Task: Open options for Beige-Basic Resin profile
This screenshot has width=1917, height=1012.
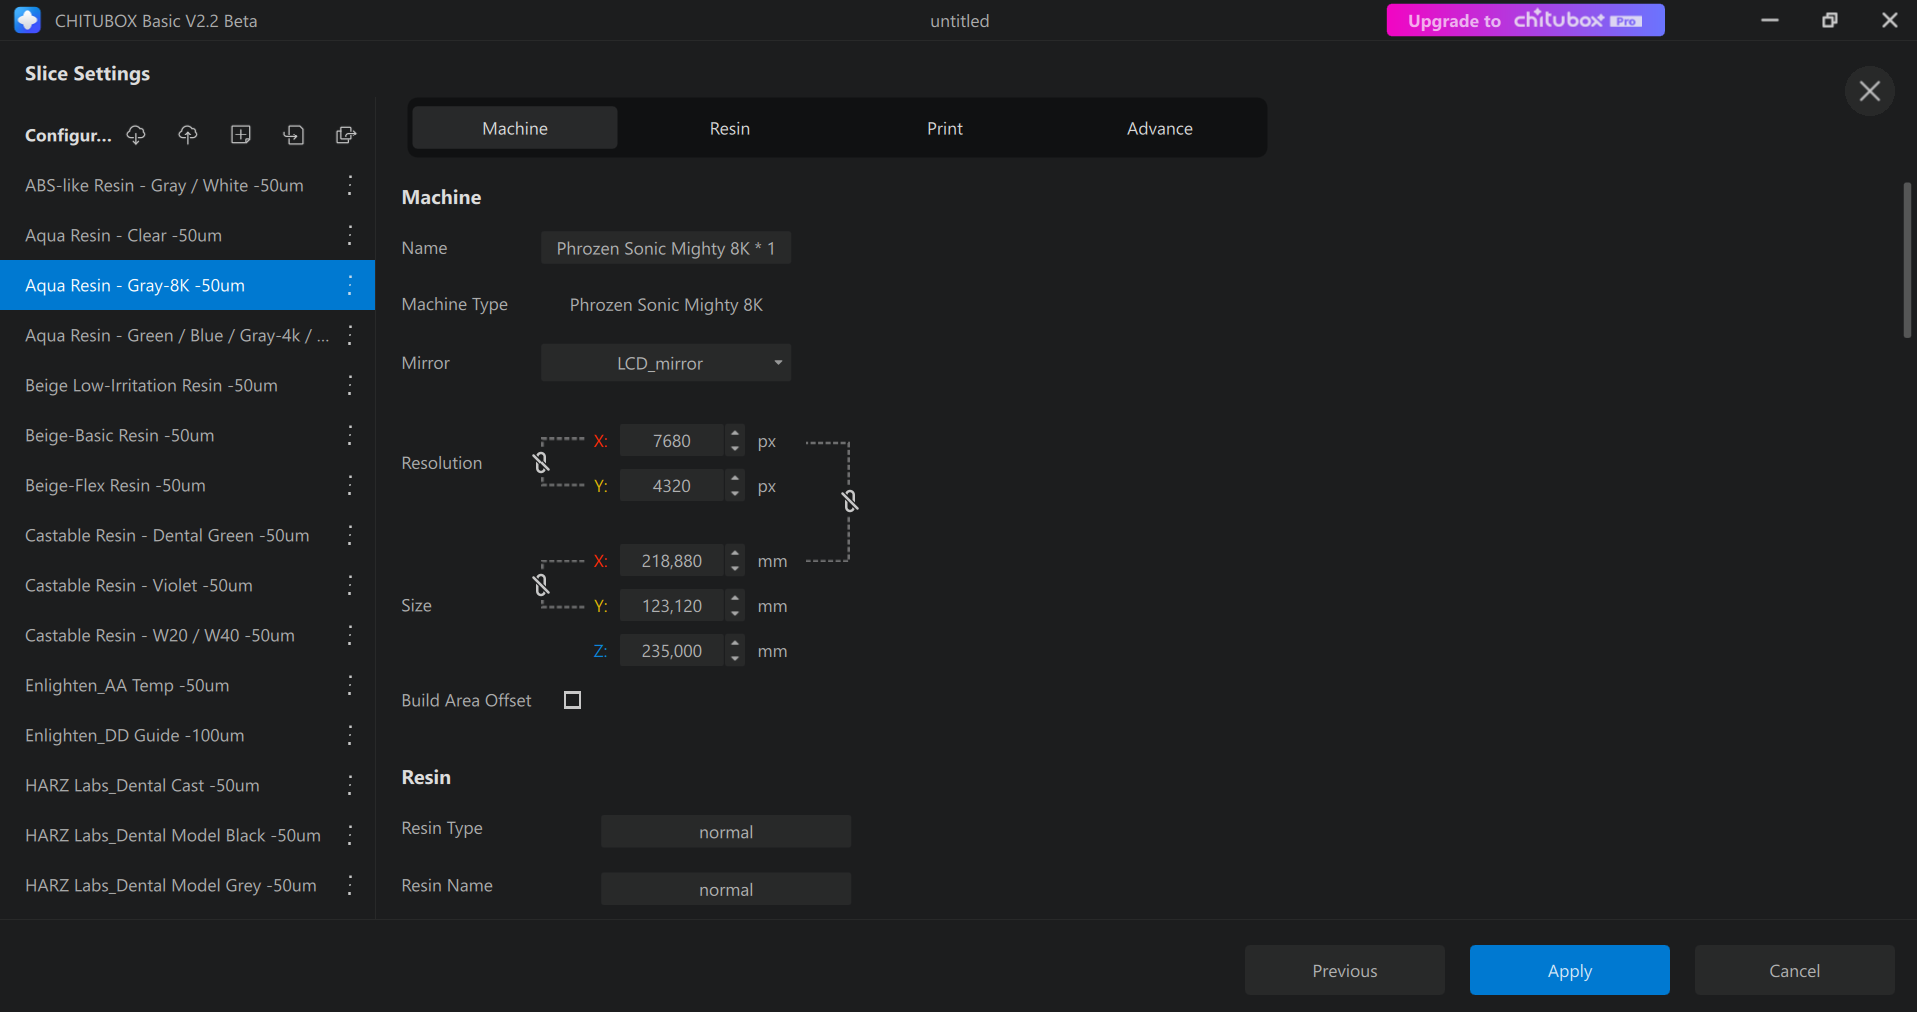Action: 350,435
